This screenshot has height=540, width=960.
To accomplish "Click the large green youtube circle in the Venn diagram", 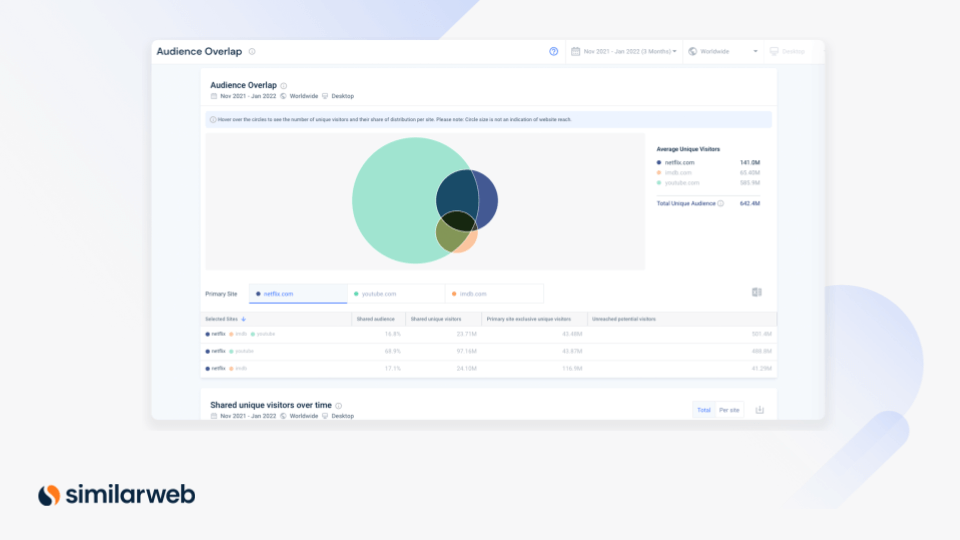I will pos(390,200).
